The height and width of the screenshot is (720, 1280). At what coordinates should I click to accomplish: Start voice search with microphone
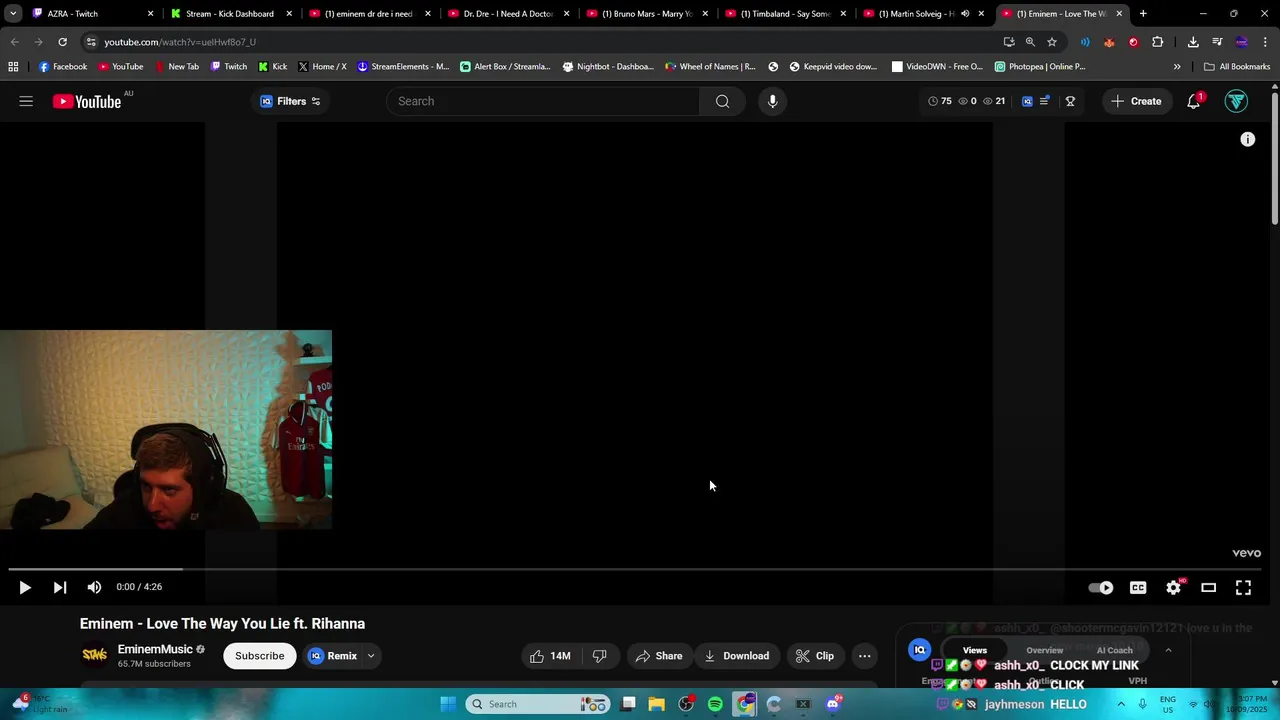(x=772, y=101)
